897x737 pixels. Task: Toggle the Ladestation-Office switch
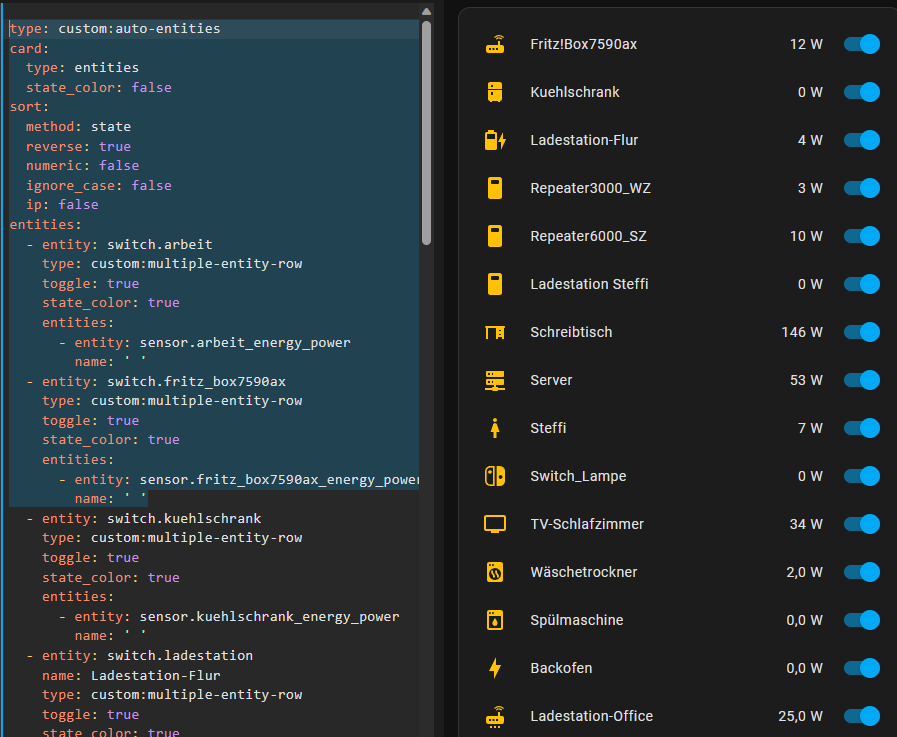pos(861,716)
